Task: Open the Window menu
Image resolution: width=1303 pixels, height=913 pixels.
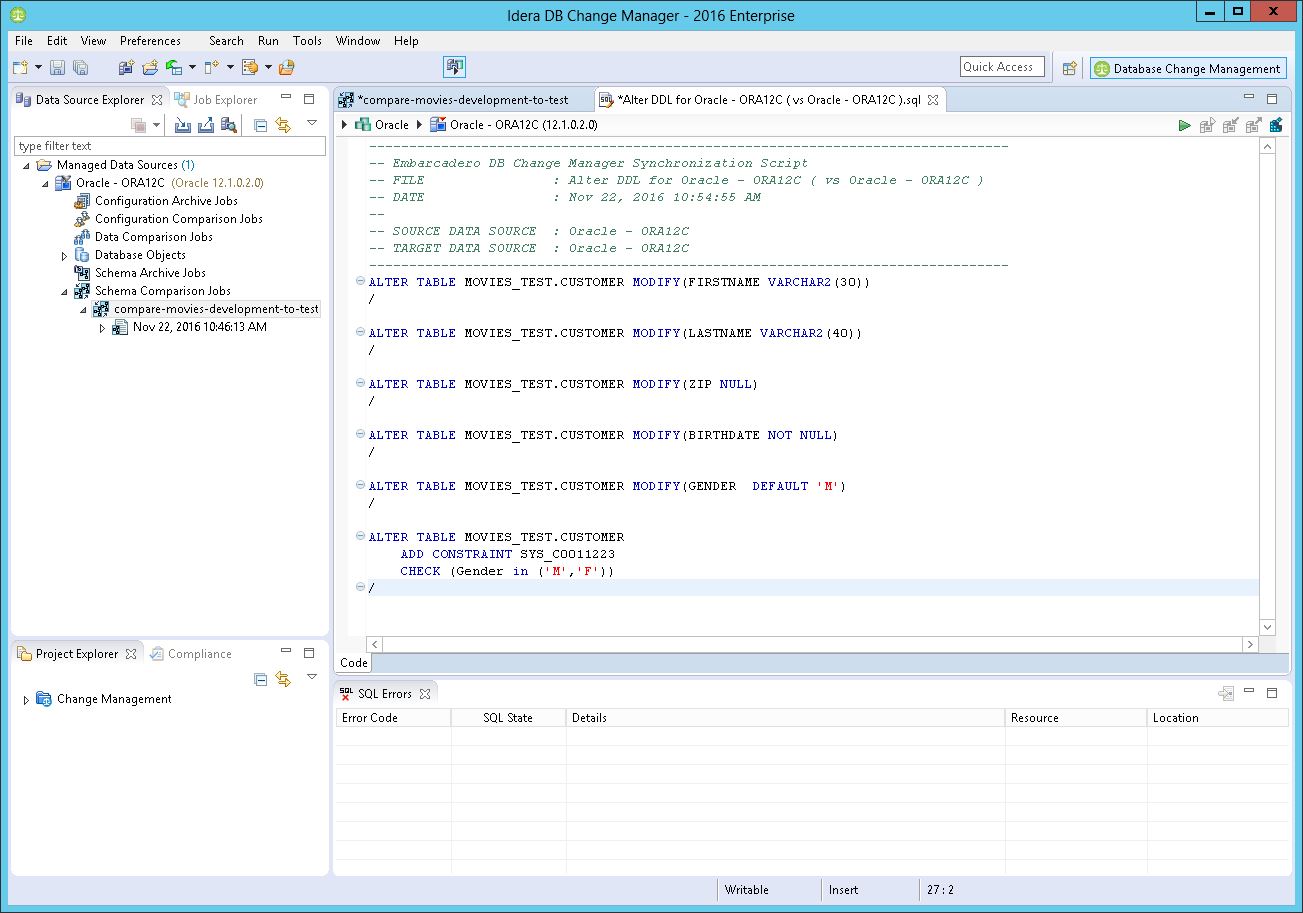Action: pos(357,41)
